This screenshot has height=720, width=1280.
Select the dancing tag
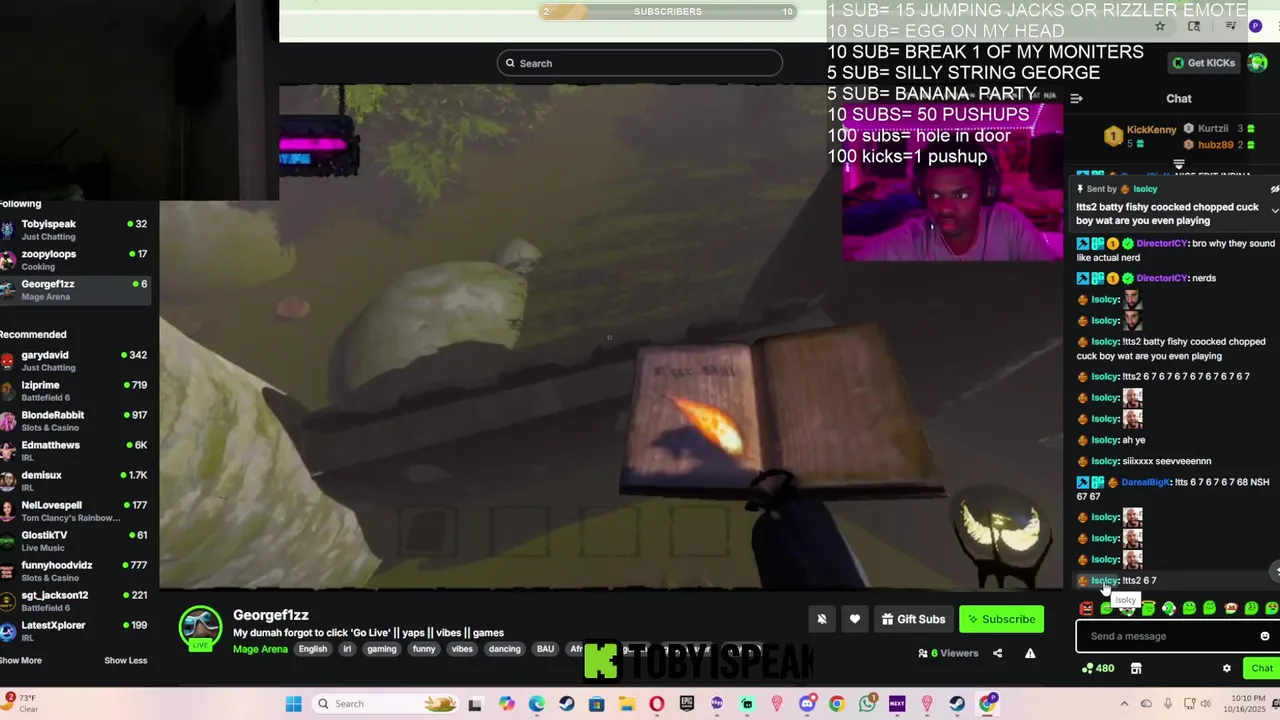pos(504,649)
